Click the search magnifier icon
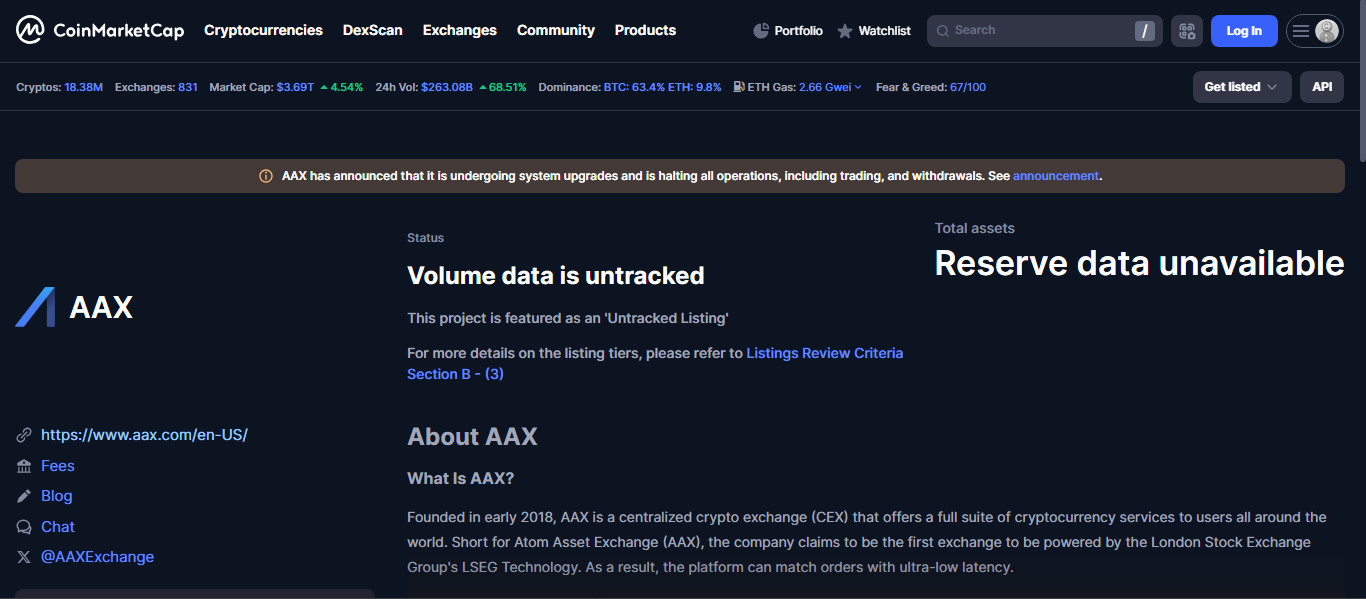Image resolution: width=1366 pixels, height=599 pixels. pyautogui.click(x=942, y=31)
